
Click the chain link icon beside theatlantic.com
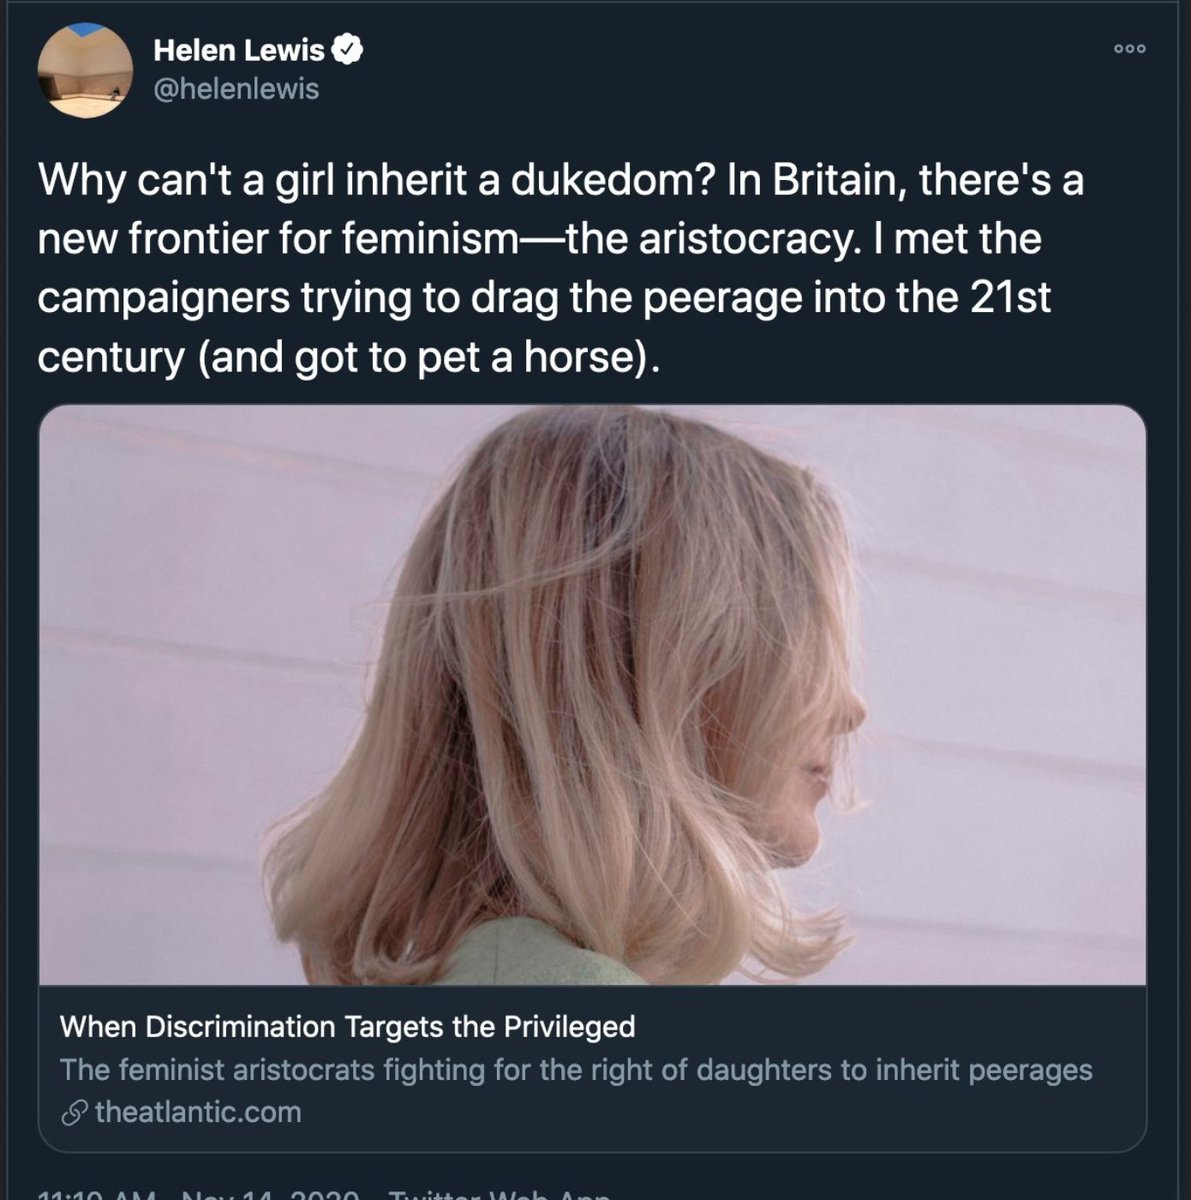(x=73, y=1113)
